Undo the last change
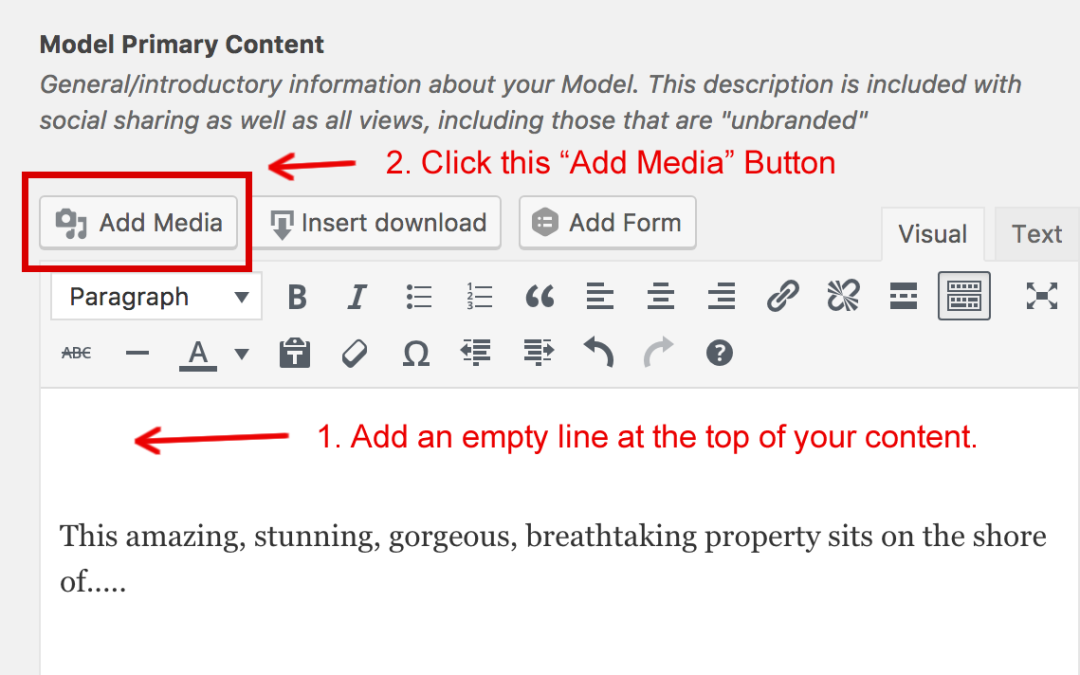The width and height of the screenshot is (1080, 675). coord(598,352)
